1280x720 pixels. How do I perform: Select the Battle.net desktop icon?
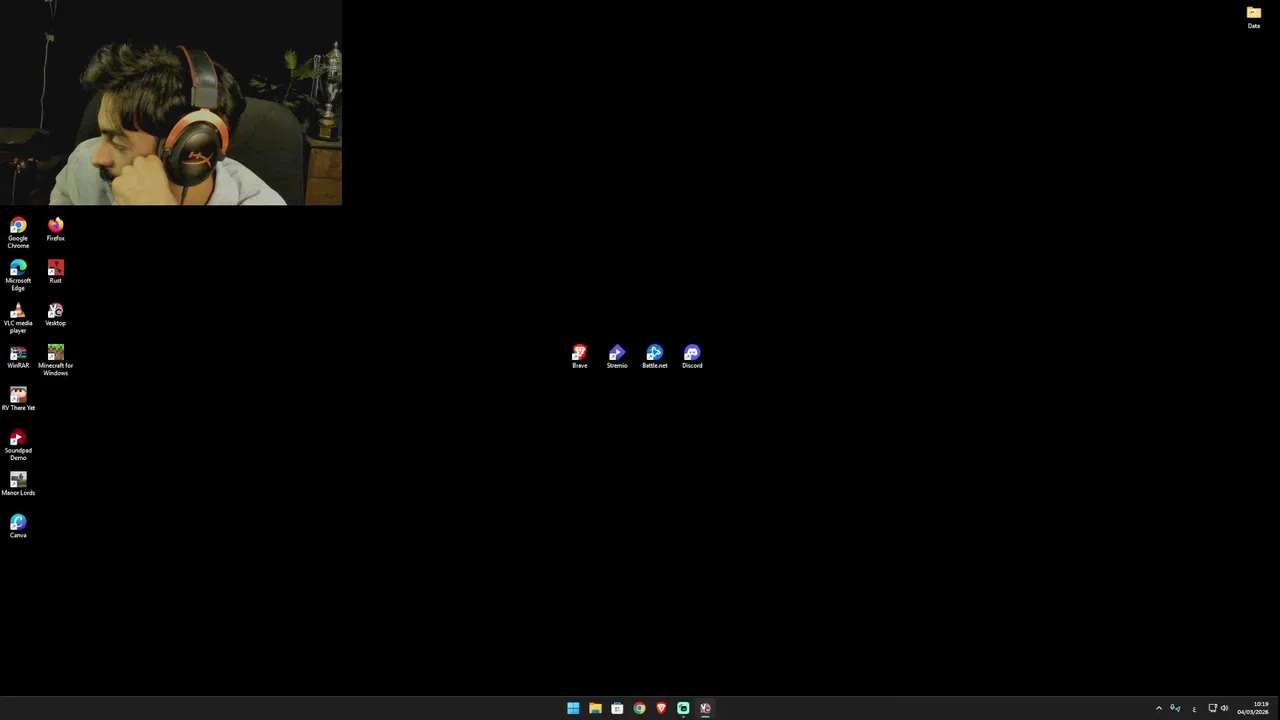654,357
